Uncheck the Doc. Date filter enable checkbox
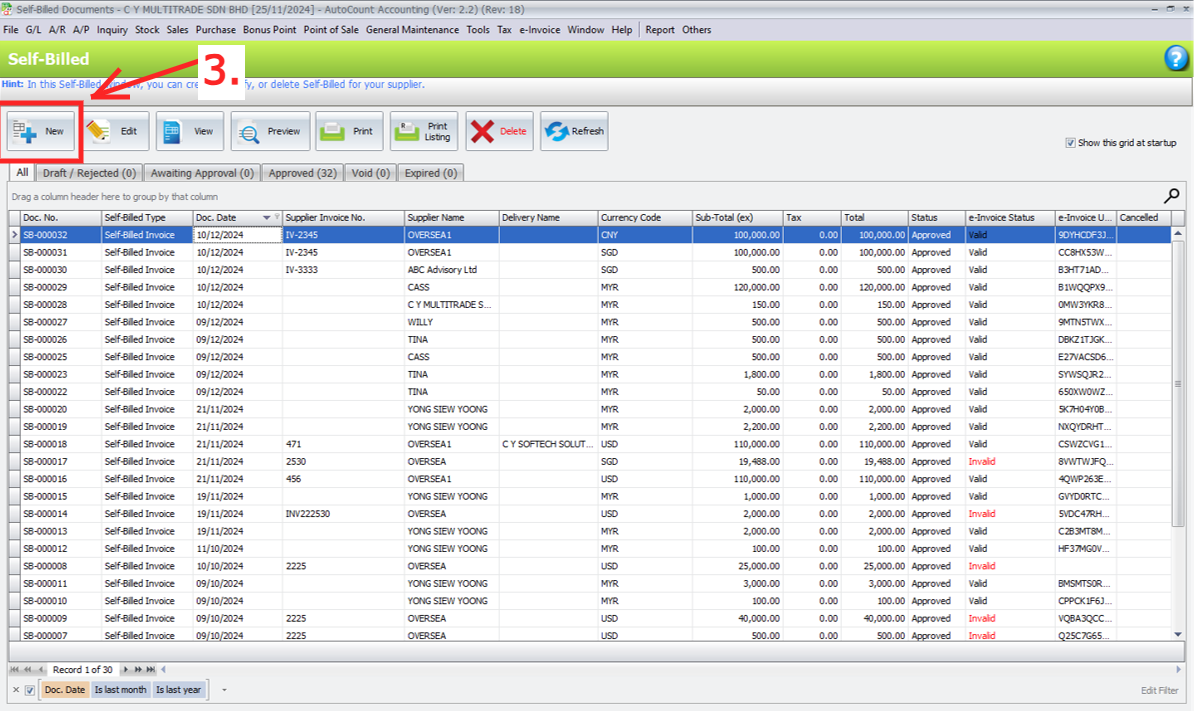The width and height of the screenshot is (1200, 711). (30, 690)
